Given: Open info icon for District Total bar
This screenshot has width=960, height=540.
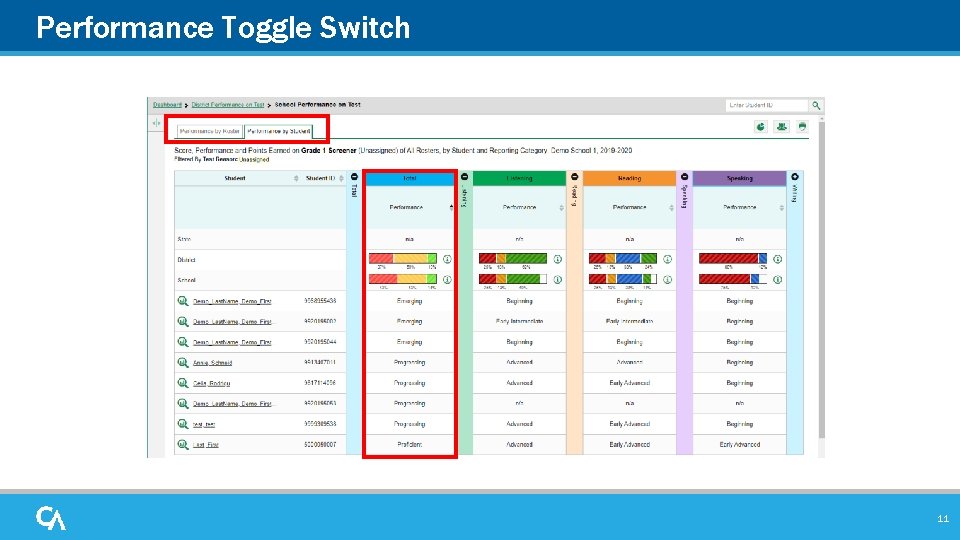Looking at the screenshot, I should point(447,259).
